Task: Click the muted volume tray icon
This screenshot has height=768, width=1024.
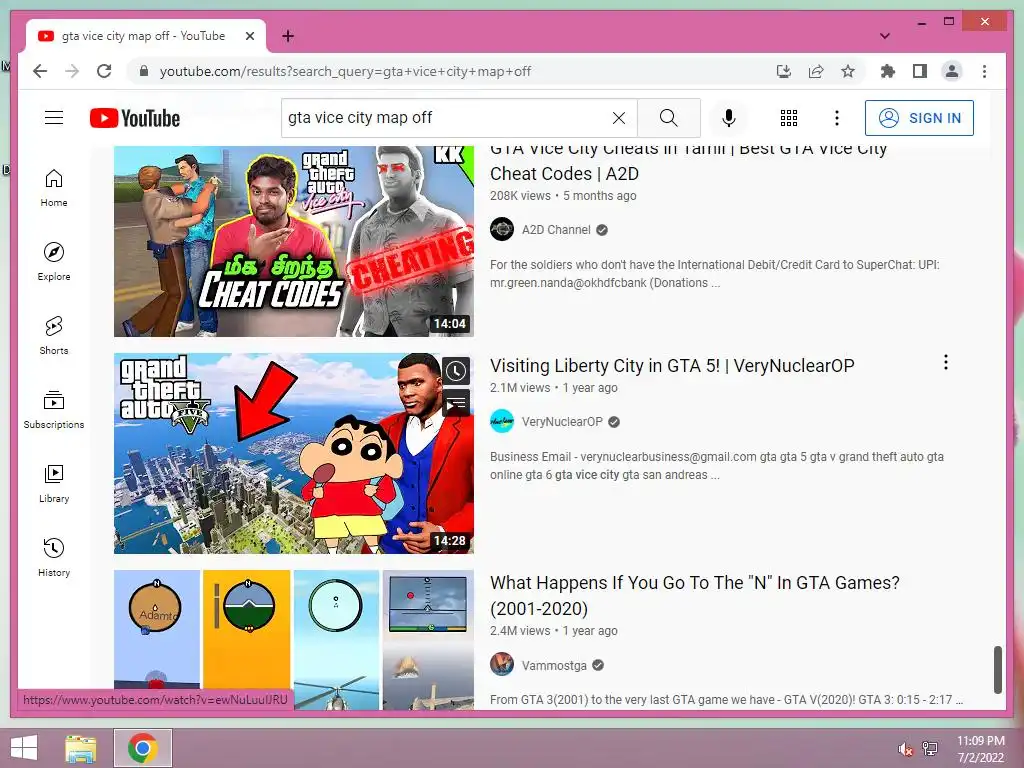Action: click(905, 749)
